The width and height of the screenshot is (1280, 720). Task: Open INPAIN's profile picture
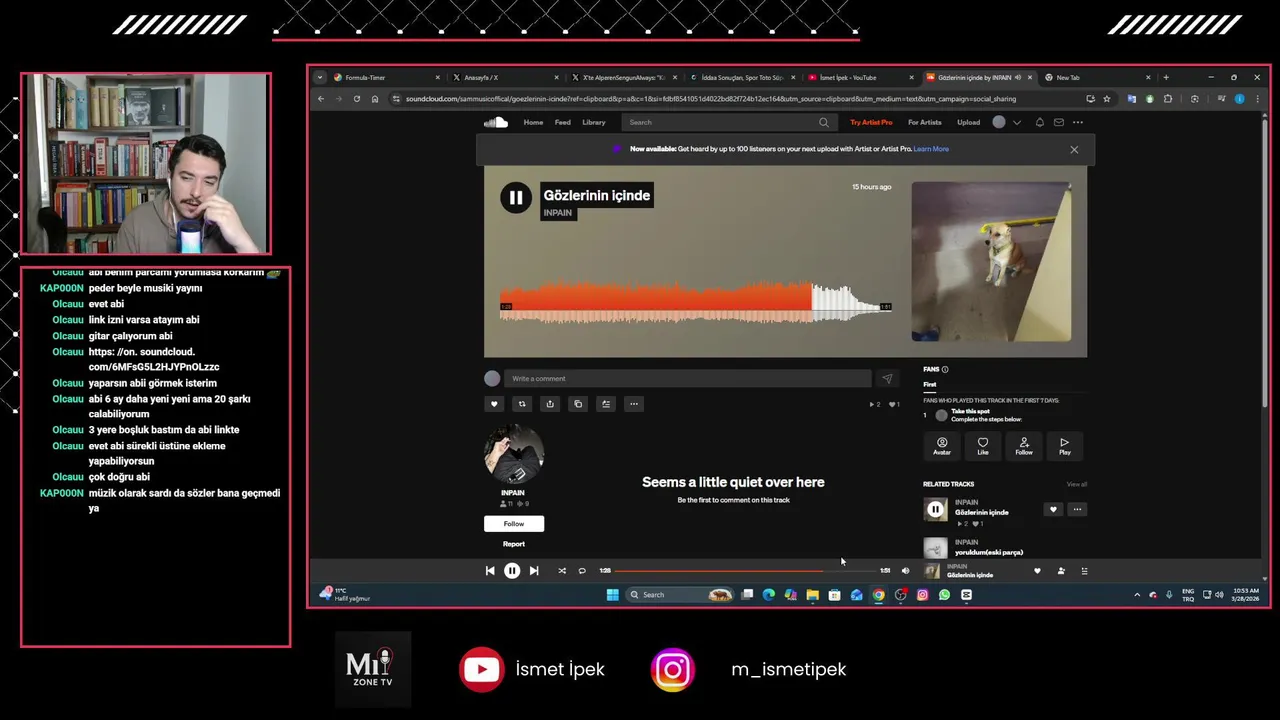point(514,454)
